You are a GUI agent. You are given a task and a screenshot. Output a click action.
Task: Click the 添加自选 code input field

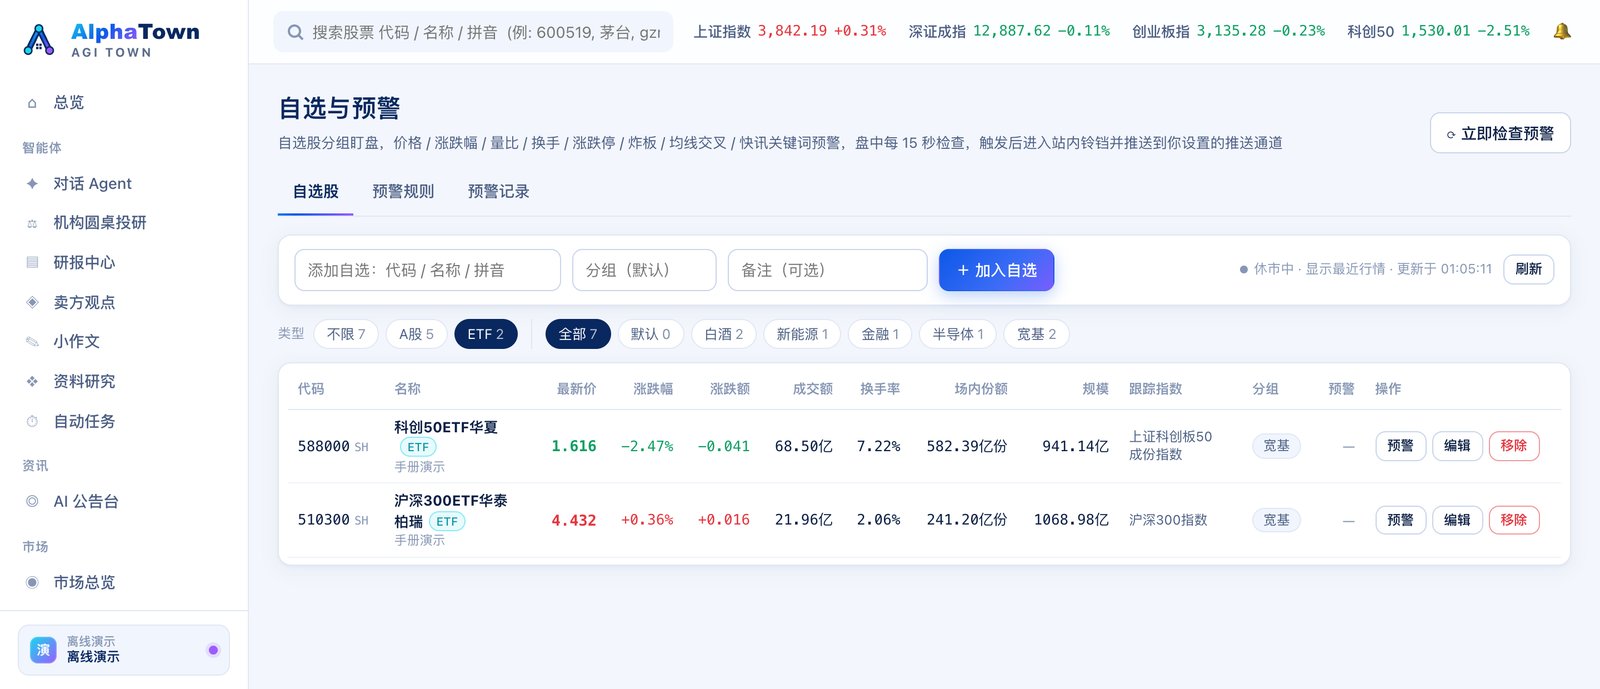click(427, 270)
